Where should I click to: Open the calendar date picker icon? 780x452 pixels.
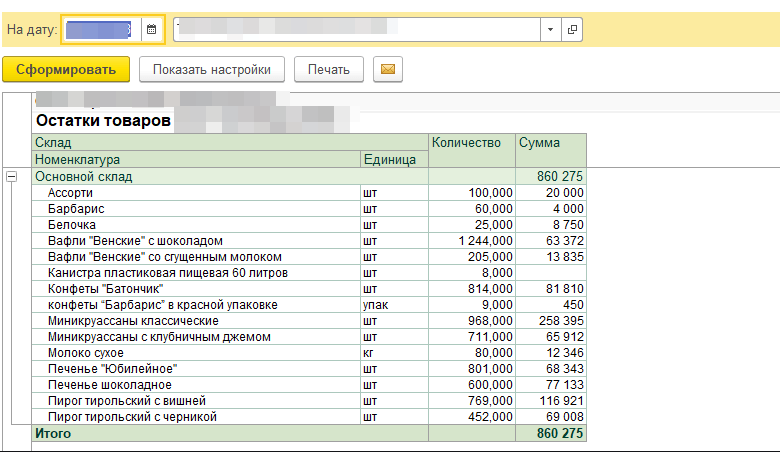click(152, 29)
